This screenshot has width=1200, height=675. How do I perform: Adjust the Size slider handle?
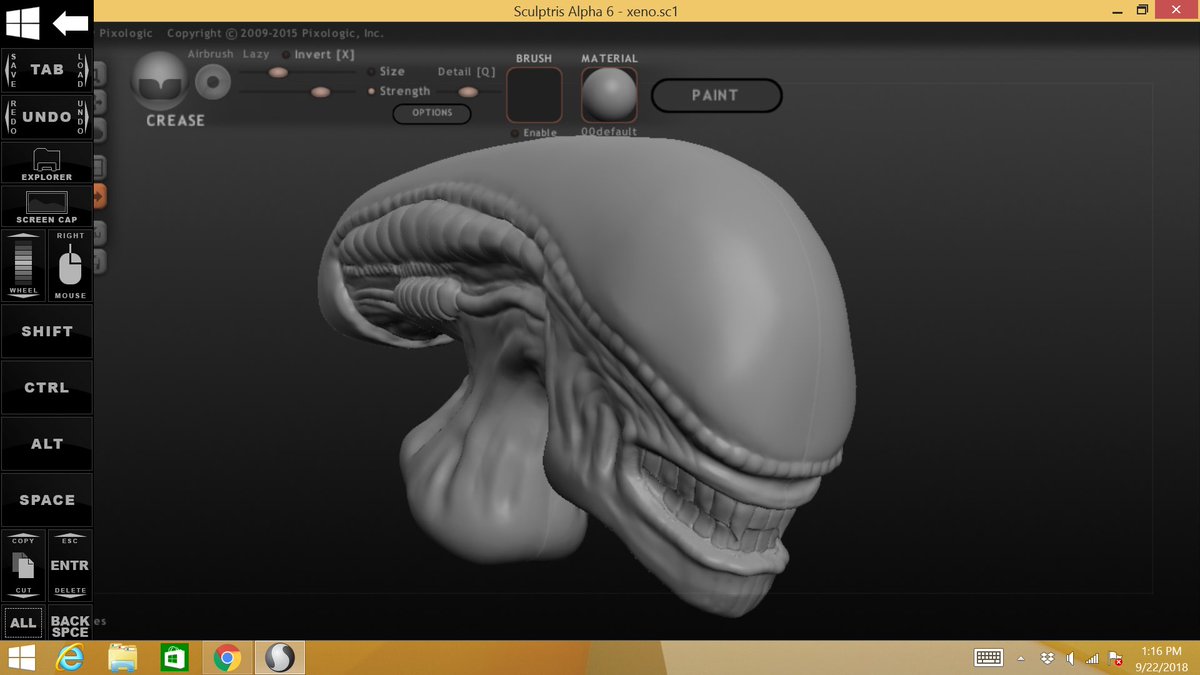coord(278,72)
